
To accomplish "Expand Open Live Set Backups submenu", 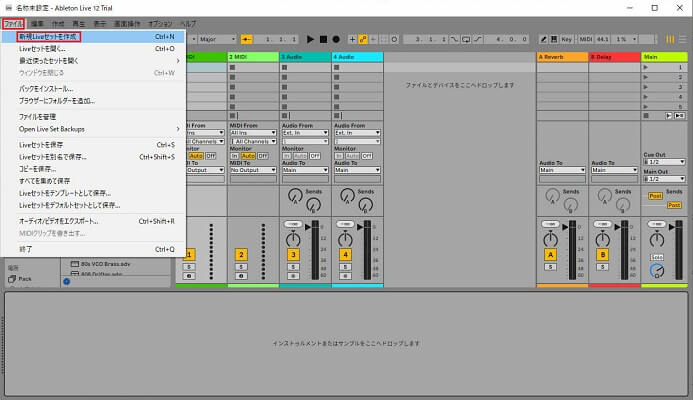I will pos(178,129).
